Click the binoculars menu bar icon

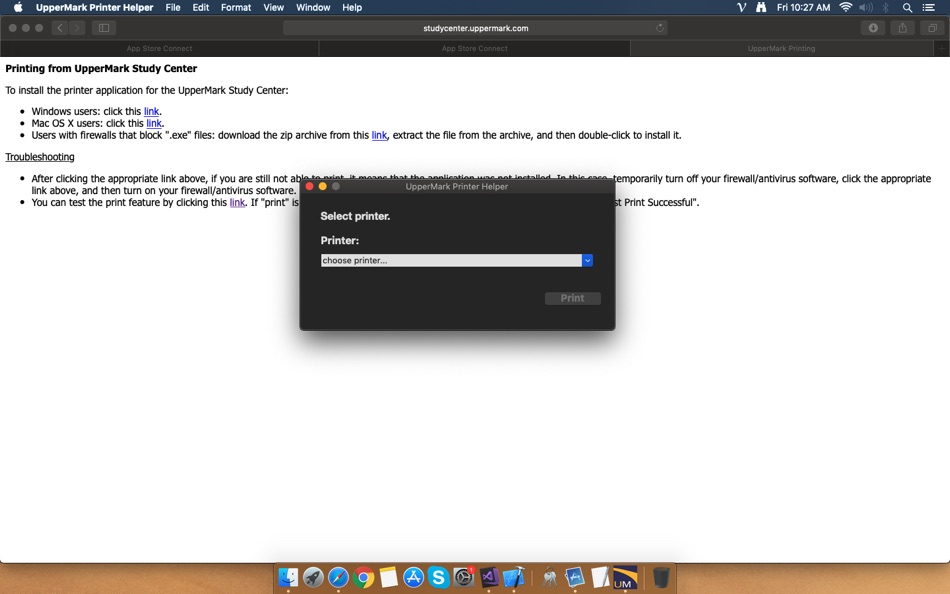pyautogui.click(x=761, y=7)
